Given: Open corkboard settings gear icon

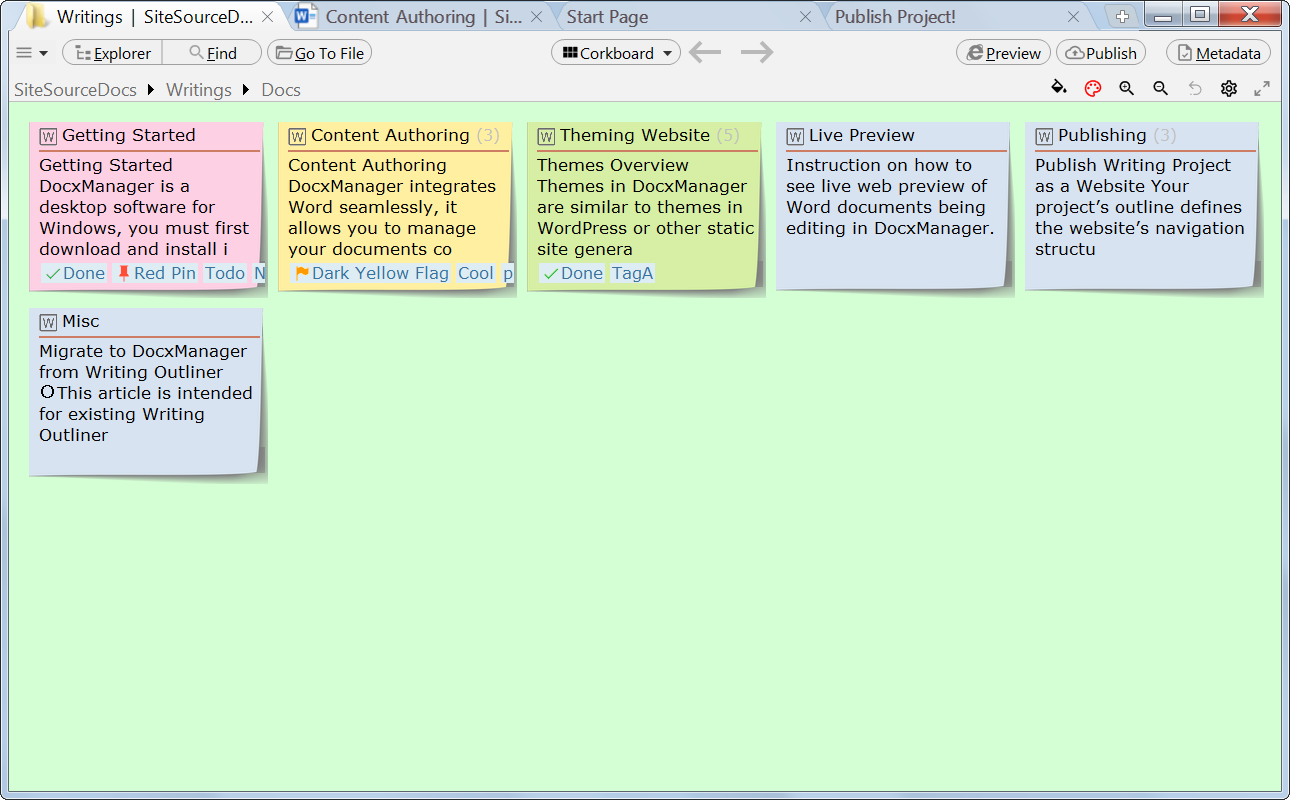Looking at the screenshot, I should point(1229,88).
